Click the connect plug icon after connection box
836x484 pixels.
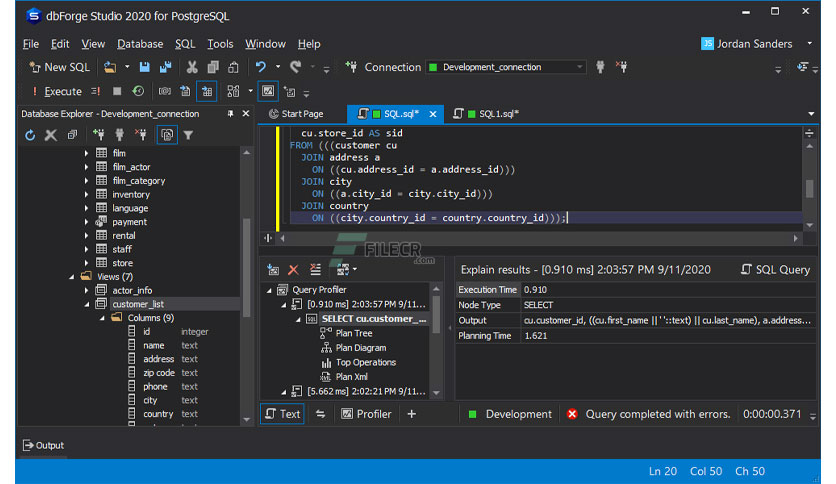[x=600, y=67]
